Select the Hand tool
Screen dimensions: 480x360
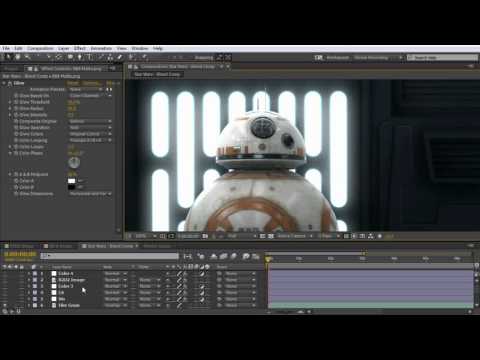18,57
